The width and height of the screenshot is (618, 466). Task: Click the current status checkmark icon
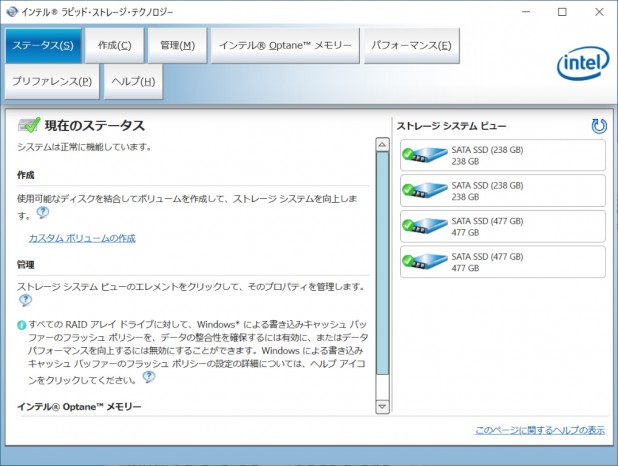point(29,125)
